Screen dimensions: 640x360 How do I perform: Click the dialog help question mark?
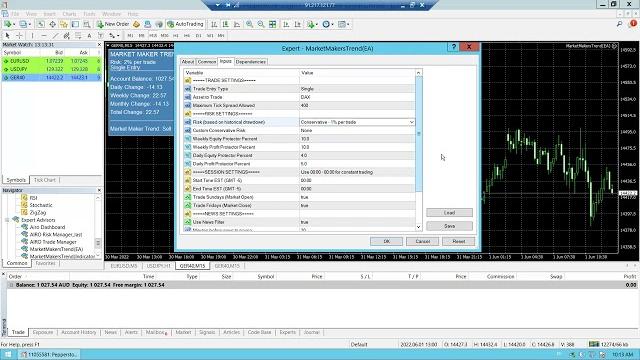(453, 47)
